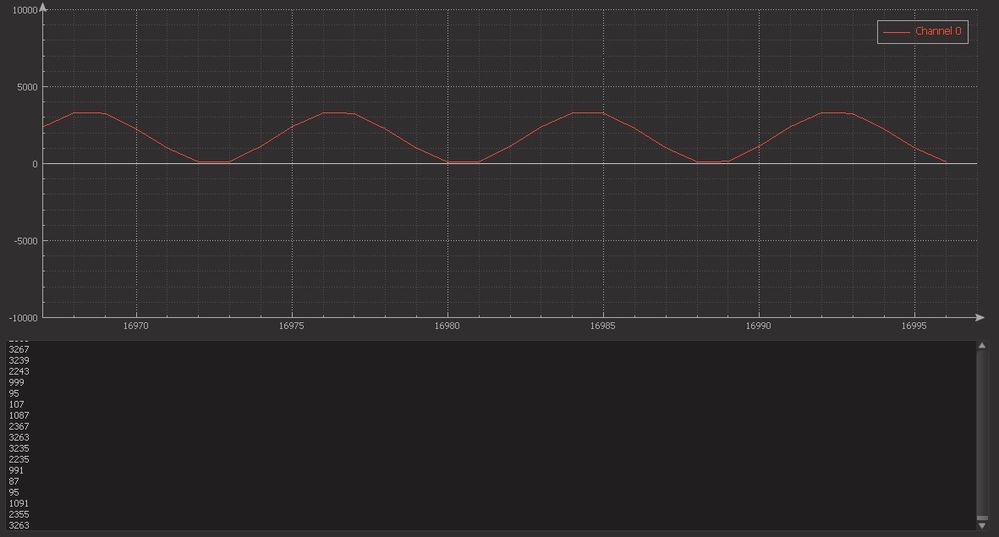Click the 16970 x-axis tick label
This screenshot has height=537, width=999.
coord(136,326)
